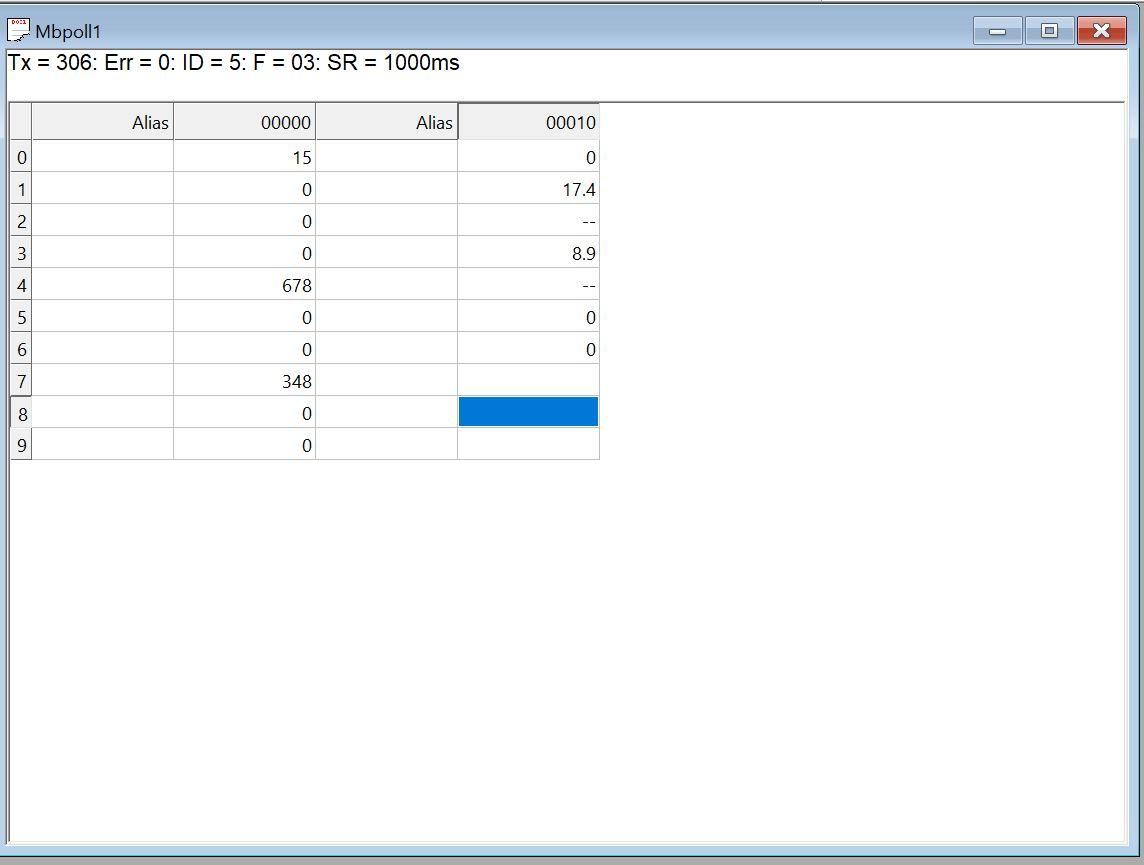Select row header 7

click(21, 381)
